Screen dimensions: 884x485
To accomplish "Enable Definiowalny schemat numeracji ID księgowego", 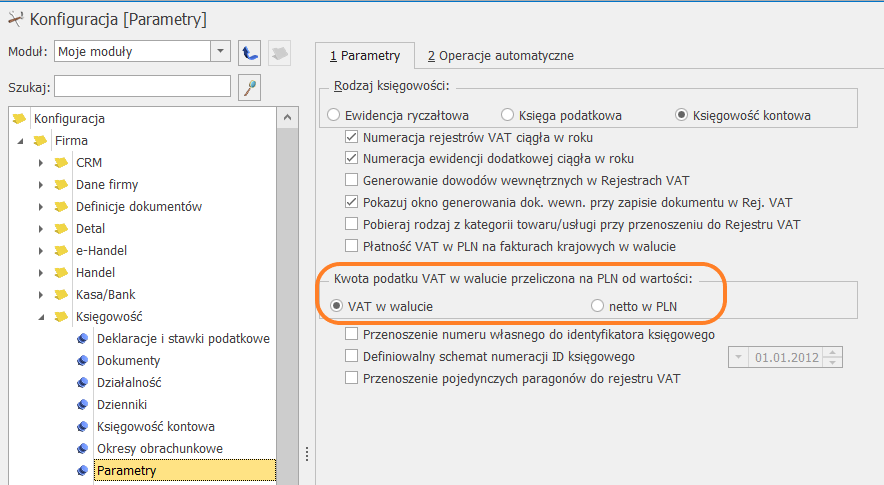I will click(351, 356).
